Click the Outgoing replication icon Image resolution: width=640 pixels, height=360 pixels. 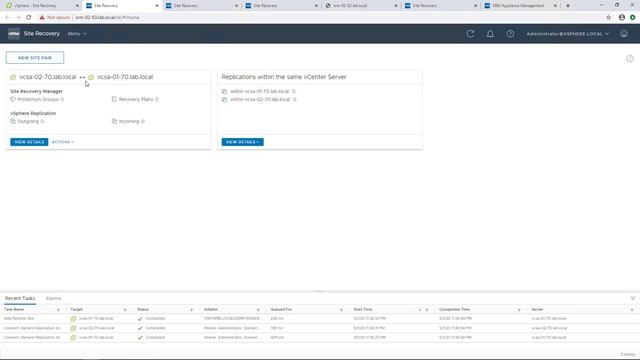click(x=13, y=121)
